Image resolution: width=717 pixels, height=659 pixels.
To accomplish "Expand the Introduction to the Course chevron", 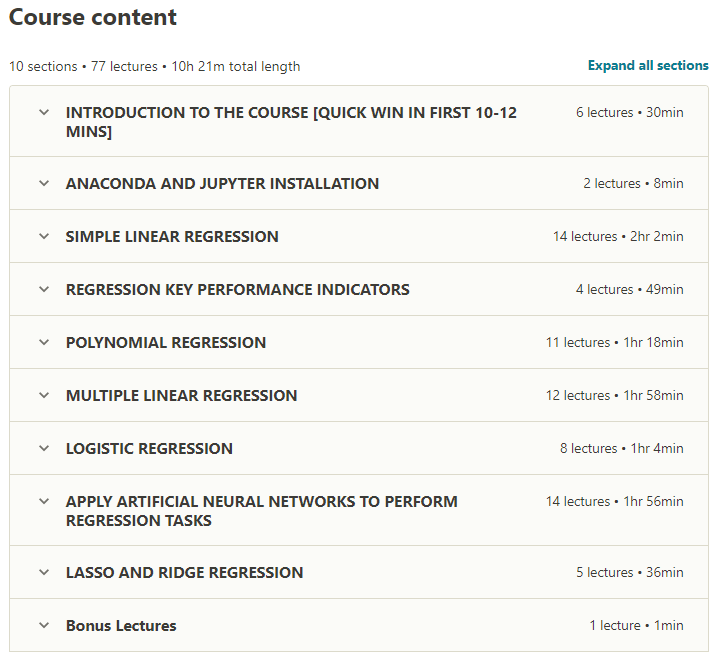I will [44, 112].
